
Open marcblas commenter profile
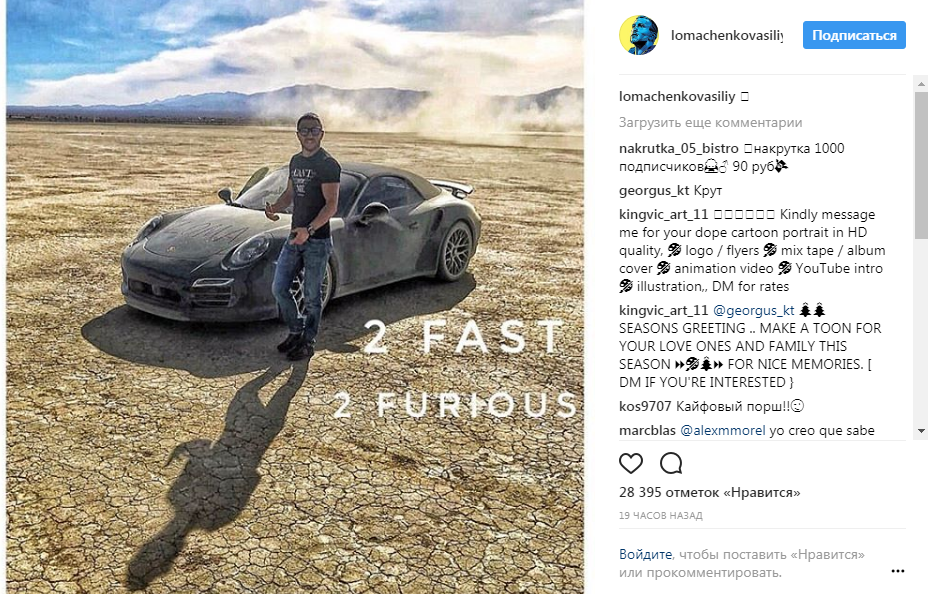tap(647, 431)
